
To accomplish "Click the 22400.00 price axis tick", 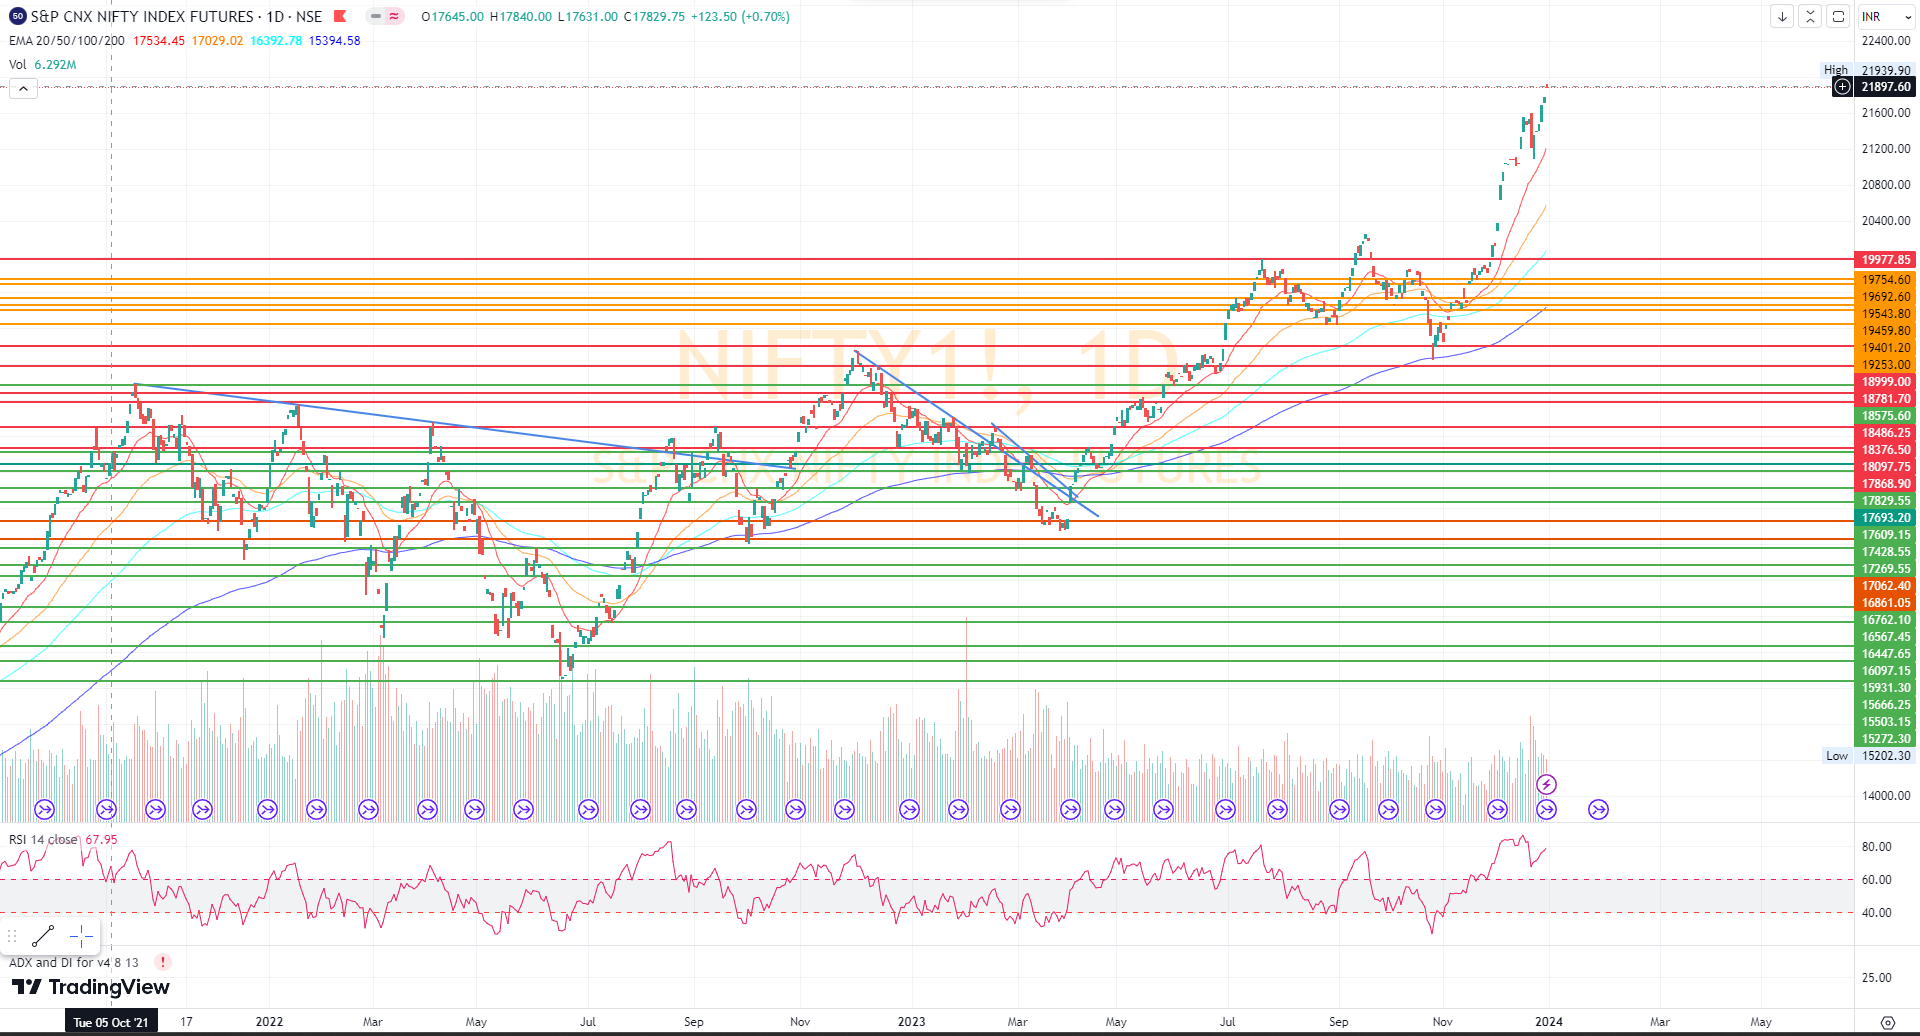I will click(x=1886, y=41).
